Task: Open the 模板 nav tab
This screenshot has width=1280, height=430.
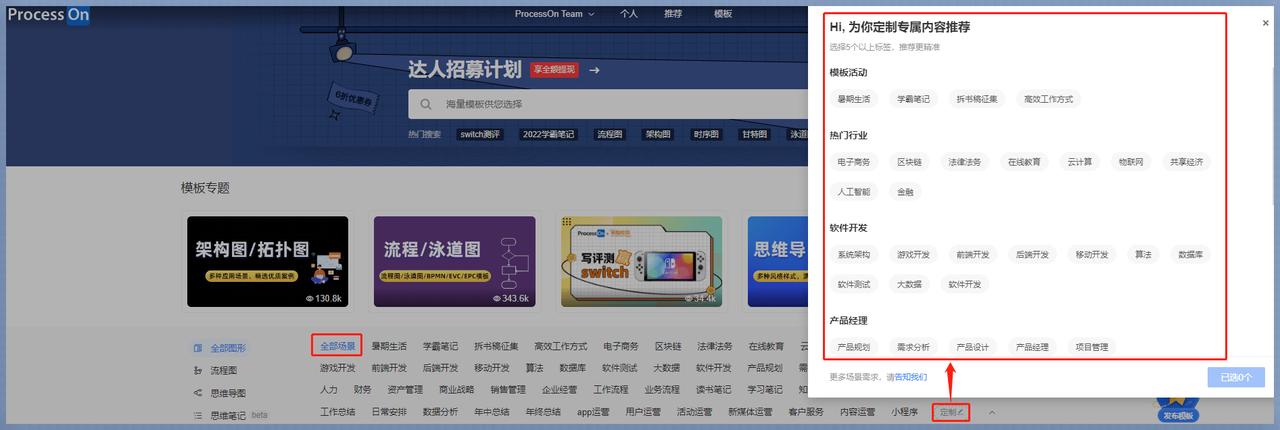Action: [x=723, y=14]
